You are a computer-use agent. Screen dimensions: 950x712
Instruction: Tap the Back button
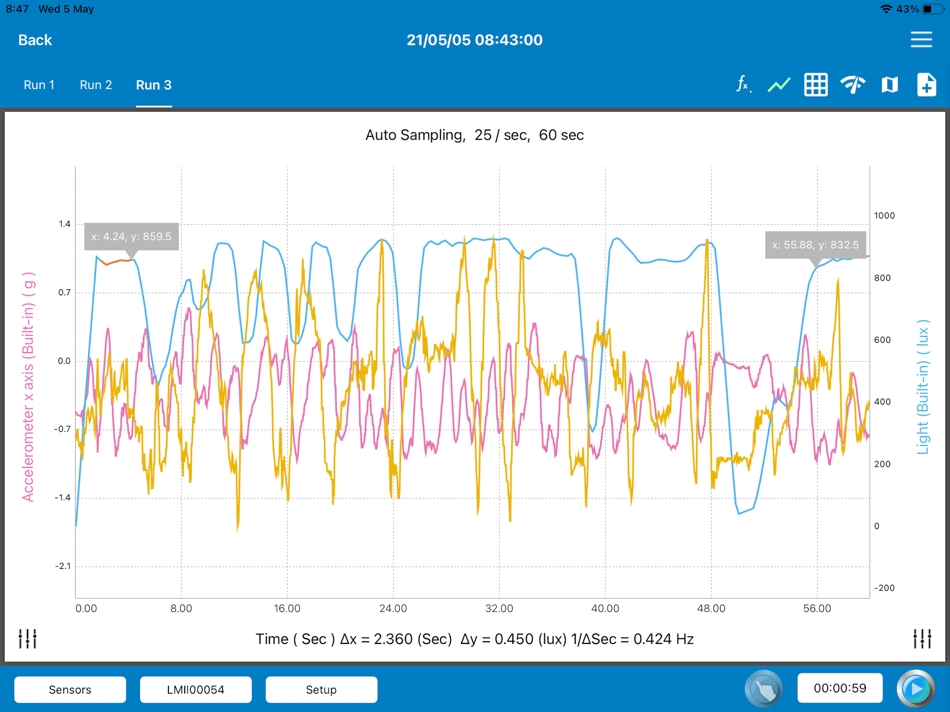click(34, 40)
